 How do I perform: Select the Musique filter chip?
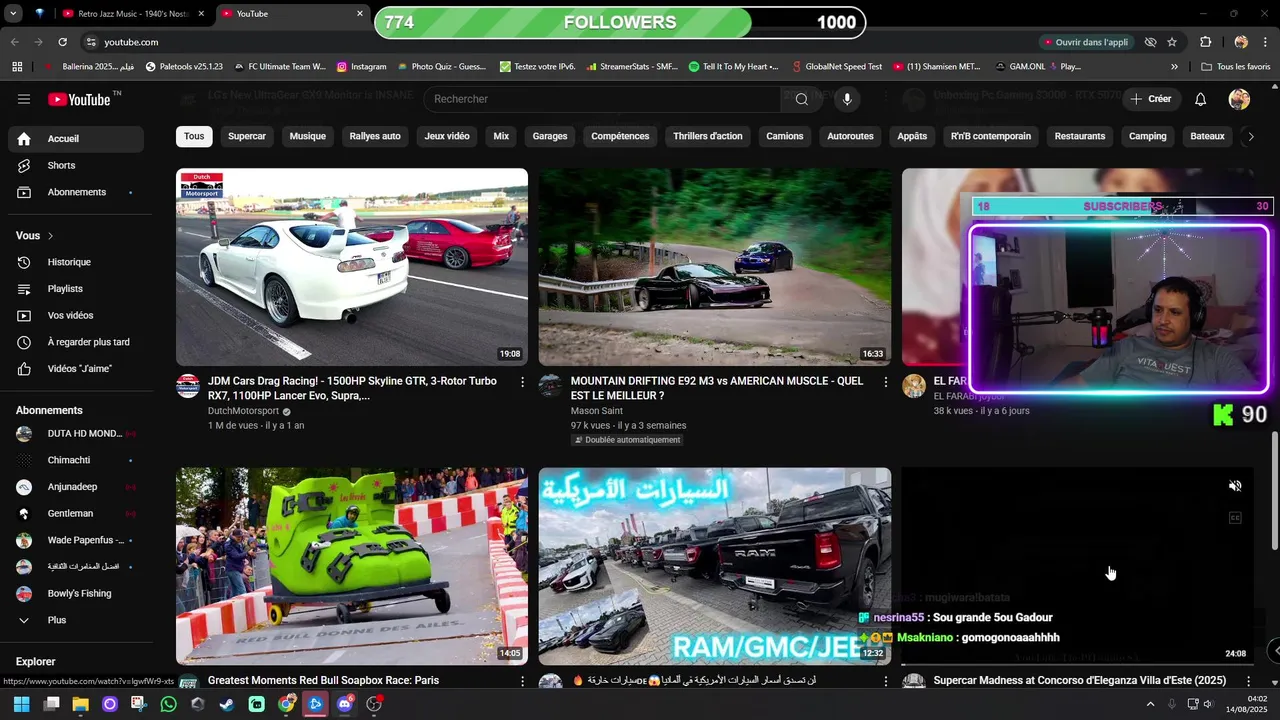308,136
